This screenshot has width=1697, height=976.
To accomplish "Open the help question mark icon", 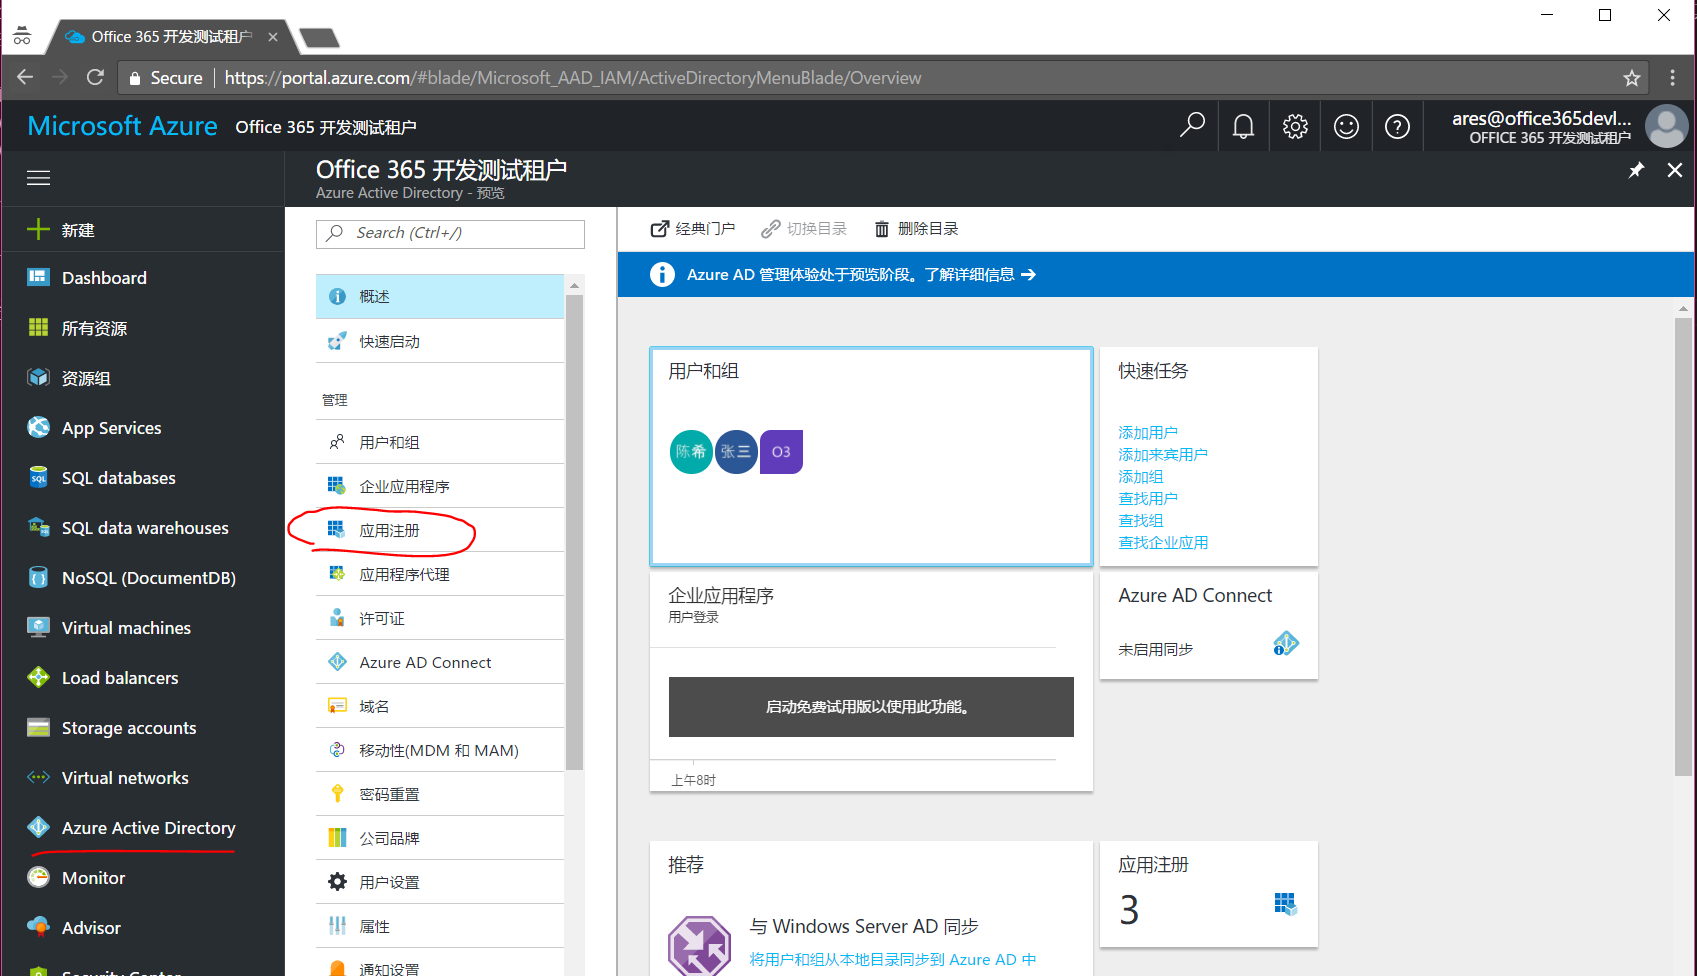I will (1397, 126).
